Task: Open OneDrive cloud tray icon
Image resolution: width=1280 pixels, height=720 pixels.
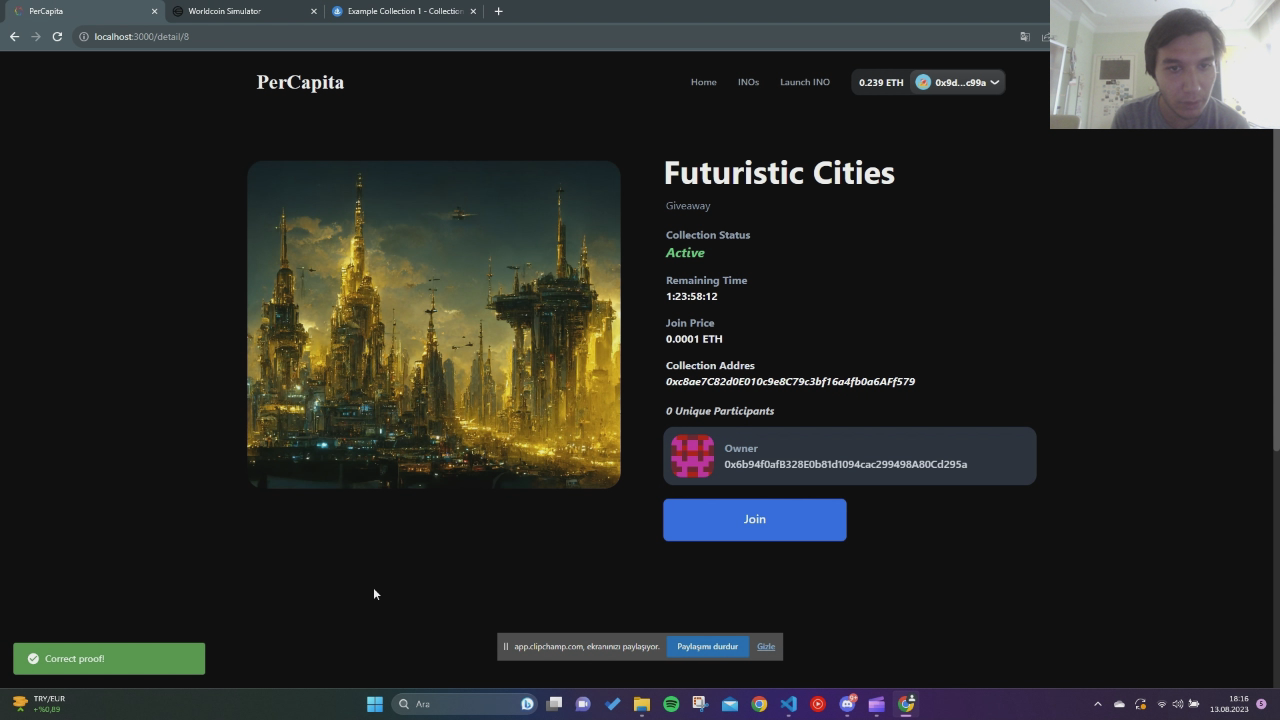Action: click(1119, 704)
